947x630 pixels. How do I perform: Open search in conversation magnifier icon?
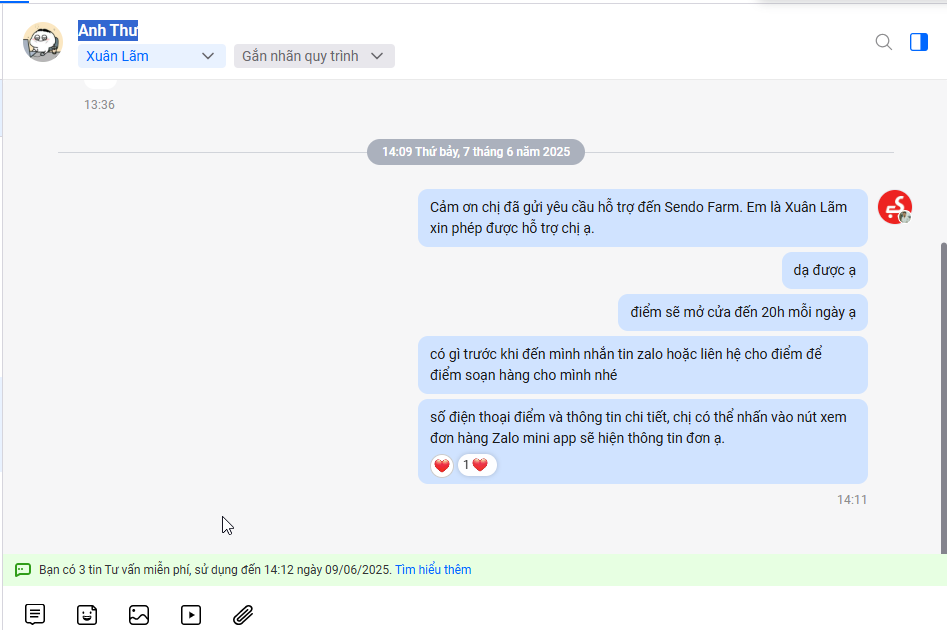pyautogui.click(x=884, y=42)
